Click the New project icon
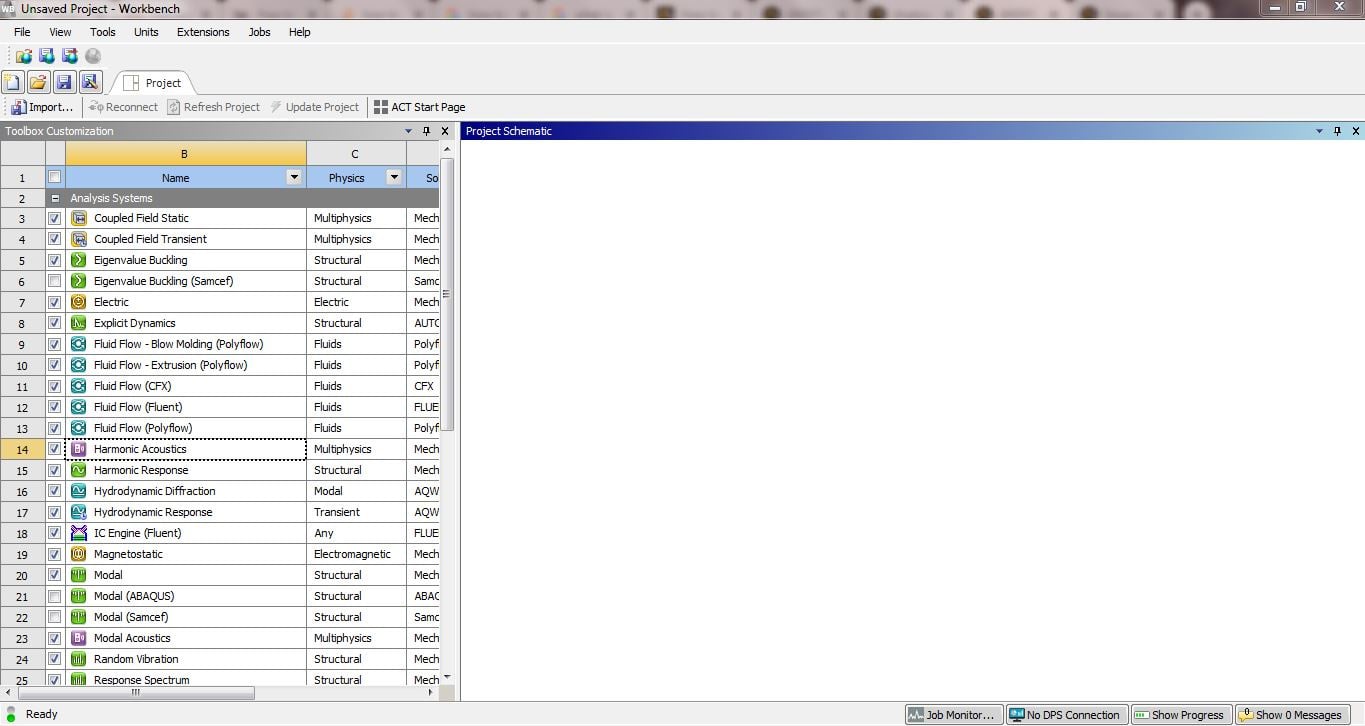Viewport: 1365px width, 726px height. [13, 82]
